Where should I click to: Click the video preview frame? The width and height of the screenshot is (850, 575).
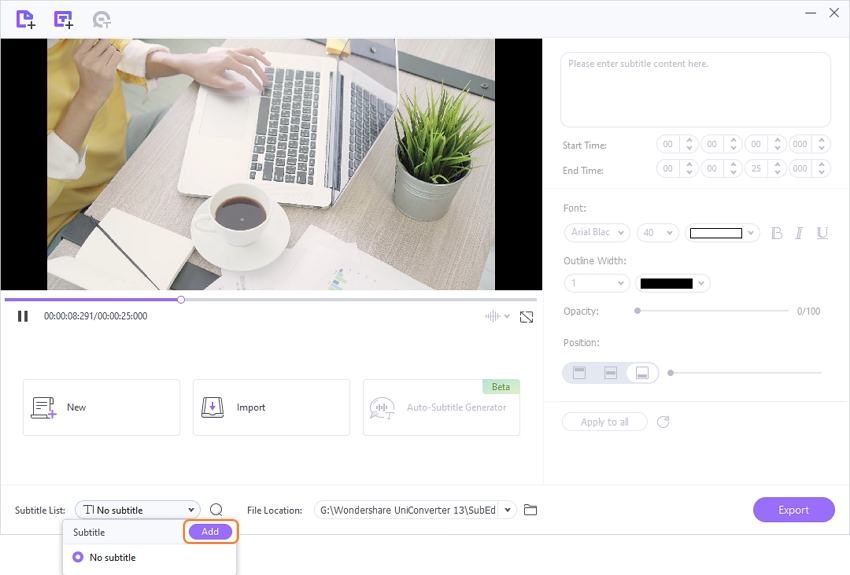tap(271, 164)
